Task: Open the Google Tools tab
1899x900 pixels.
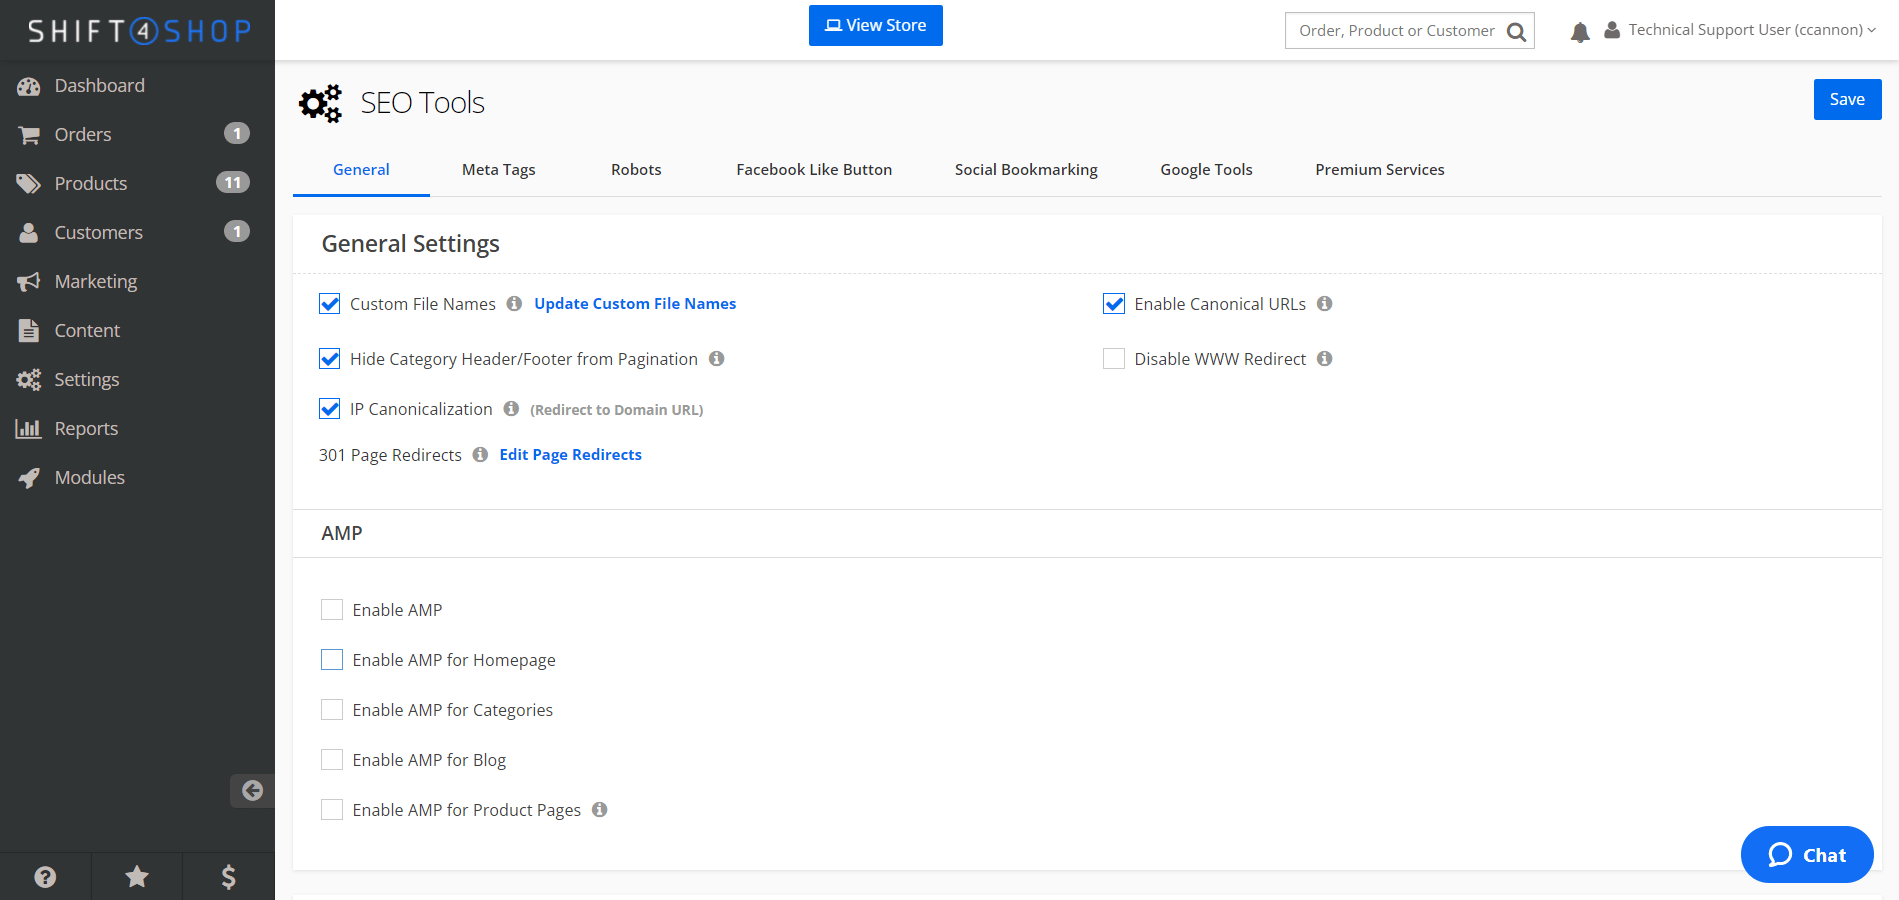Action: coord(1206,169)
